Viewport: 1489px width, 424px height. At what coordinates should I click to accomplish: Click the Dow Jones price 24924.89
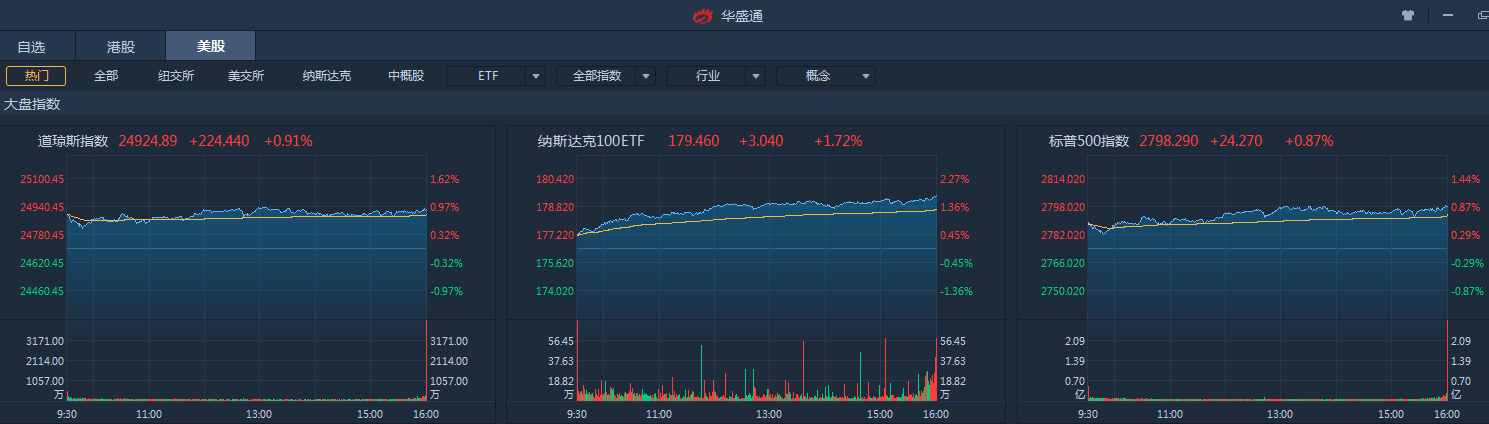(148, 141)
